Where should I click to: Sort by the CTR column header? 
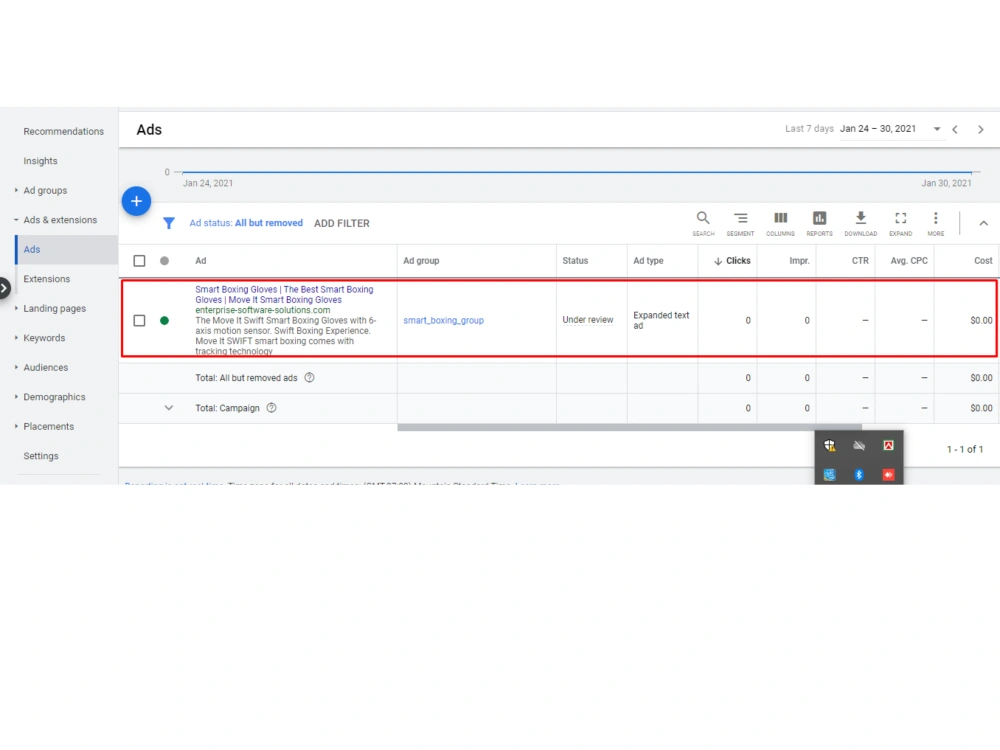pos(860,261)
